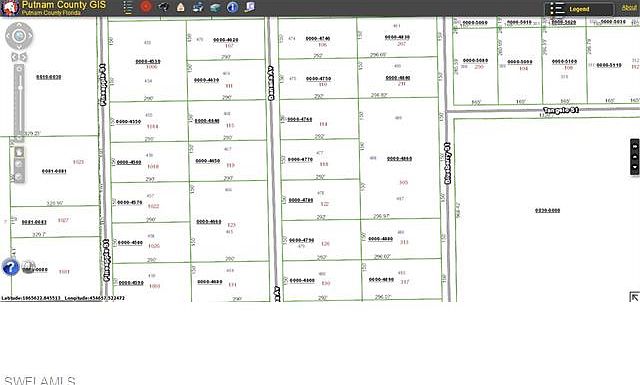Click the lower Pineapple St road label
The height and width of the screenshot is (385, 640).
point(106,260)
